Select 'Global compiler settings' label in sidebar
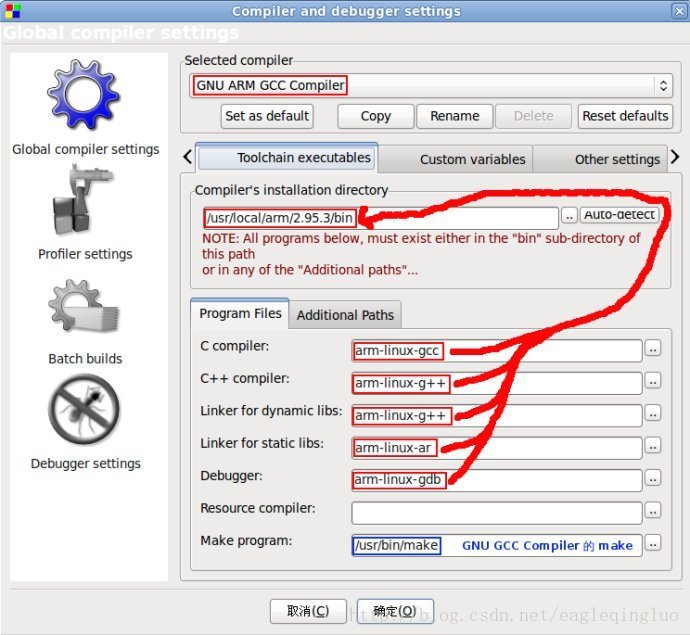Image resolution: width=690 pixels, height=635 pixels. [x=85, y=150]
